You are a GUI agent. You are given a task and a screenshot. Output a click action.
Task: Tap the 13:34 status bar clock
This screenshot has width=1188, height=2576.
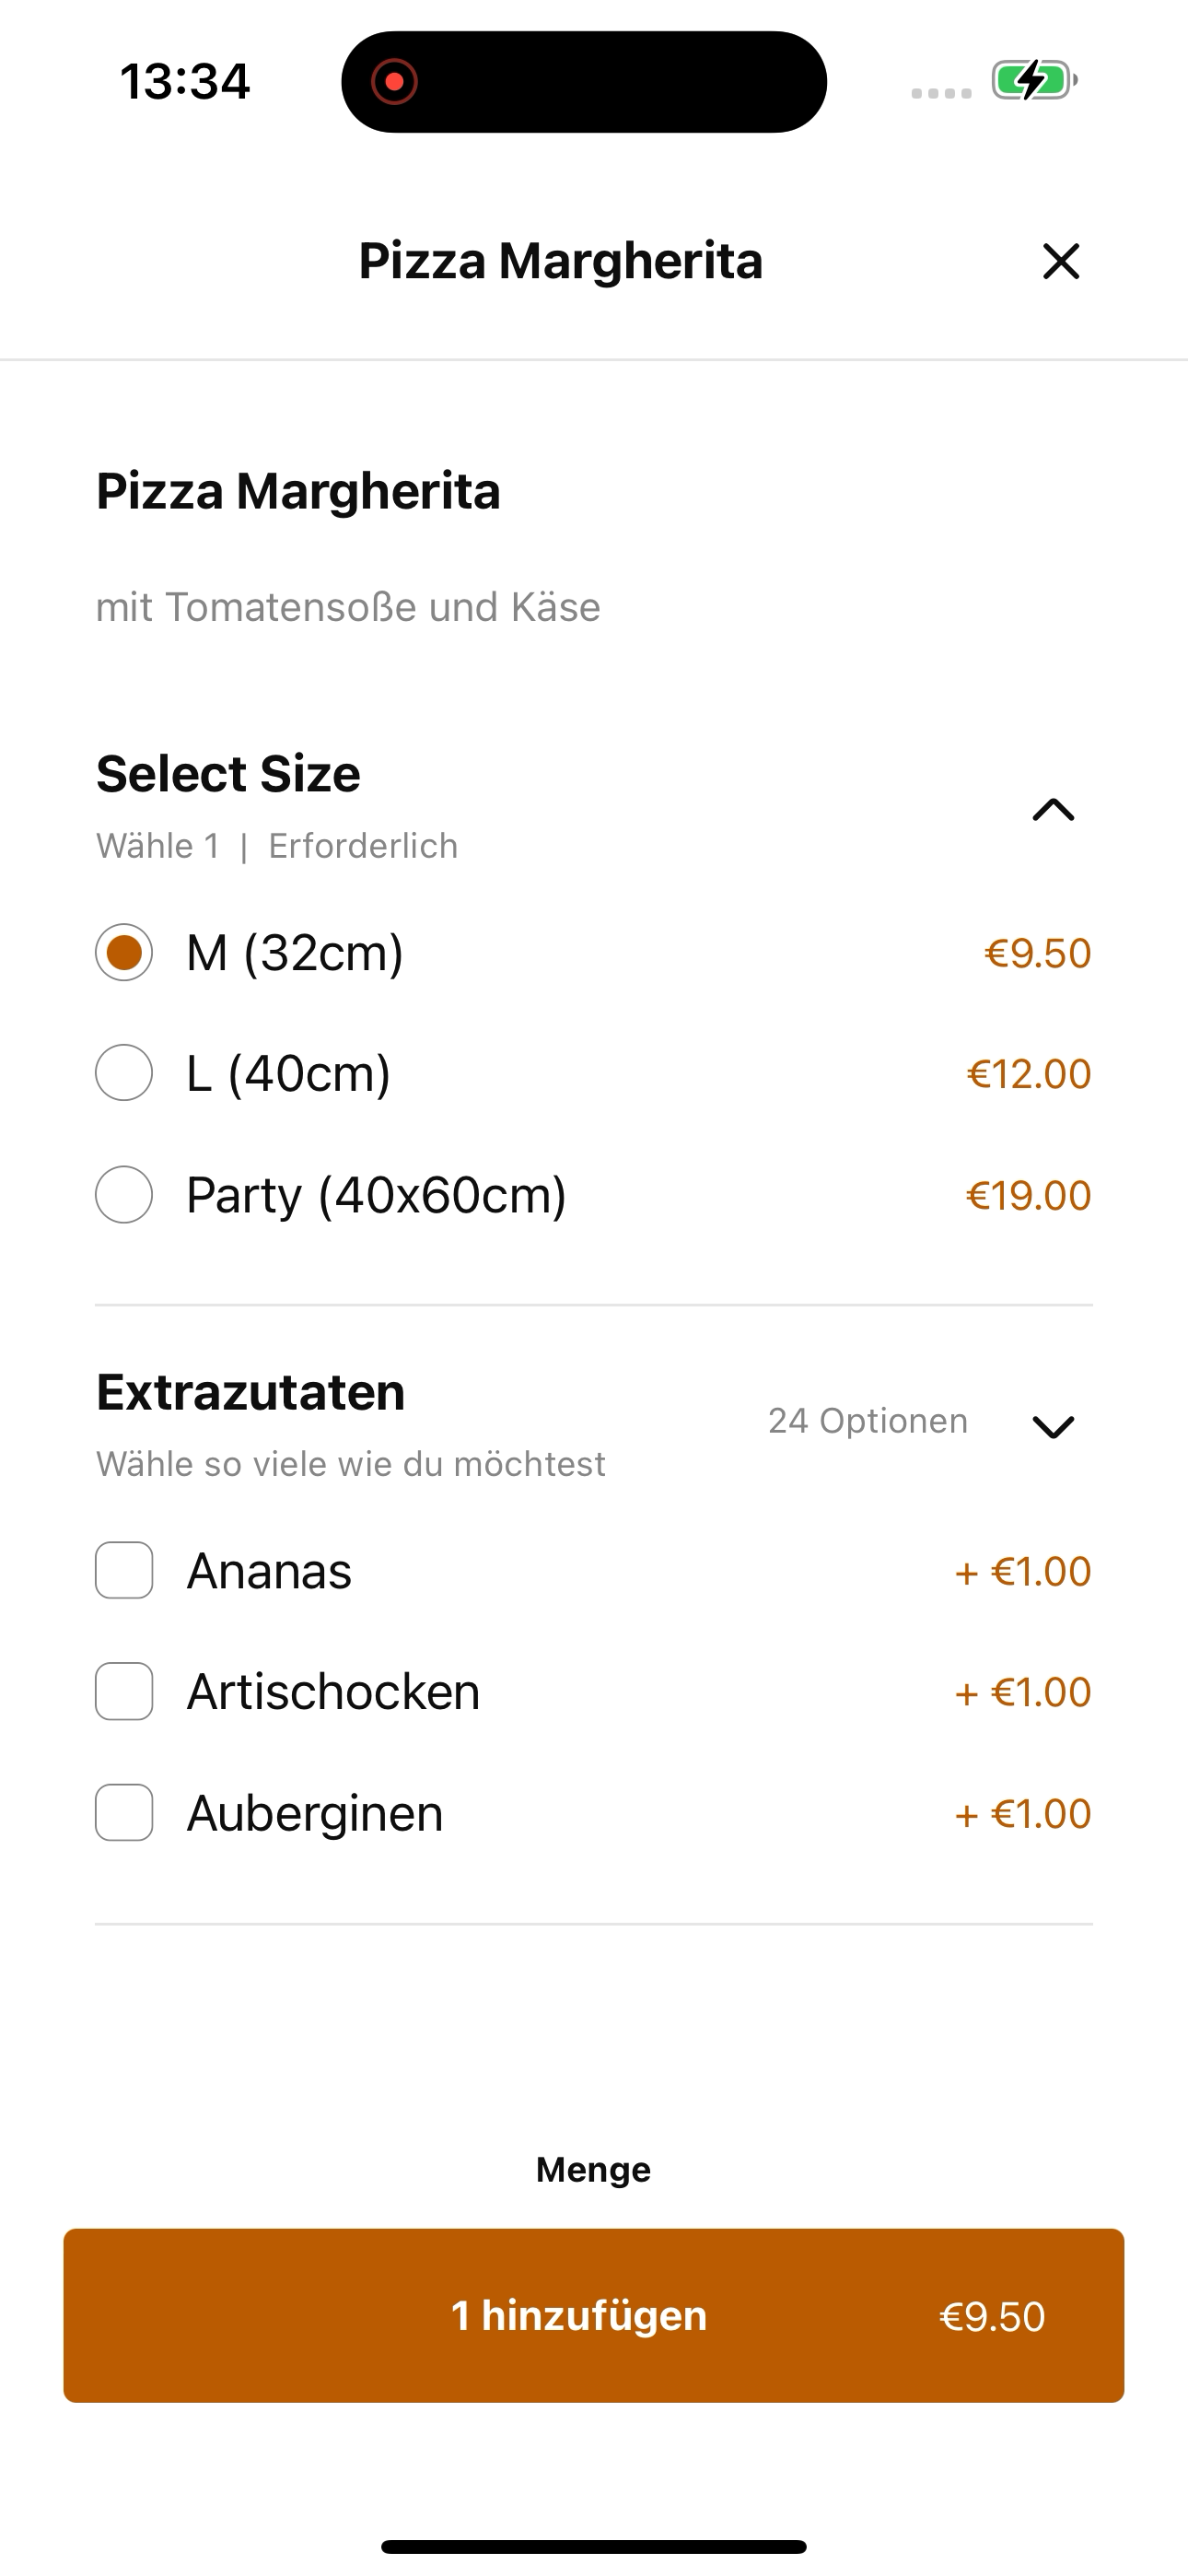pos(185,81)
